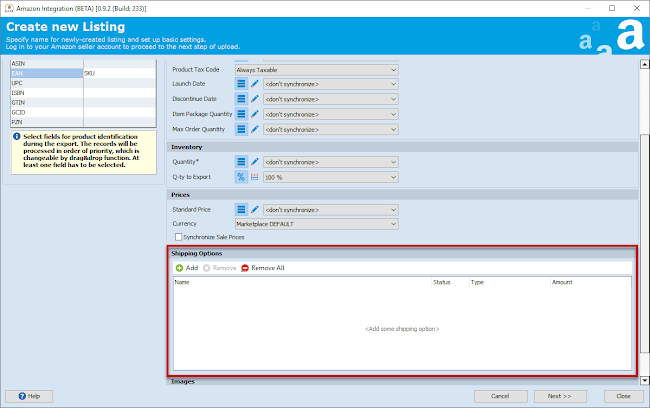Open the Quantity synchronize dropdown
This screenshot has width=650, height=408.
(x=331, y=162)
